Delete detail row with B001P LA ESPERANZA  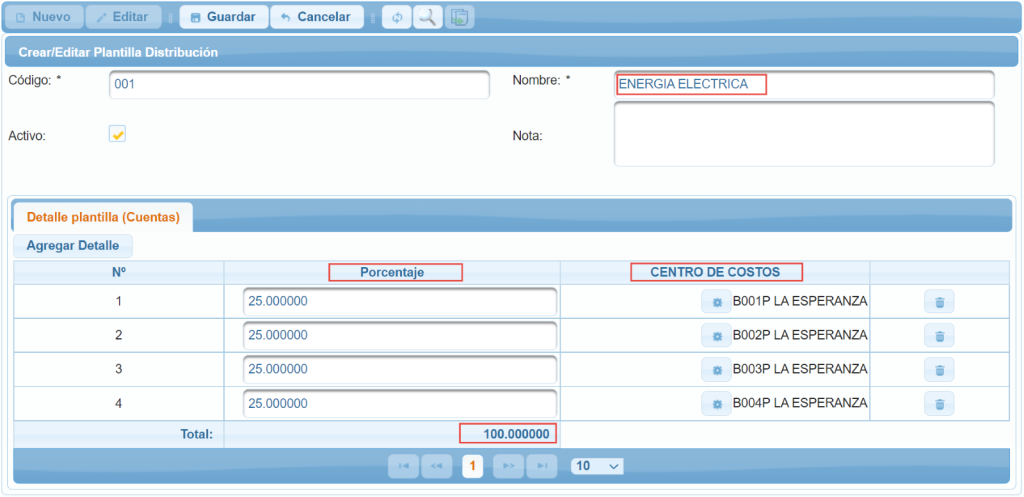coord(939,302)
